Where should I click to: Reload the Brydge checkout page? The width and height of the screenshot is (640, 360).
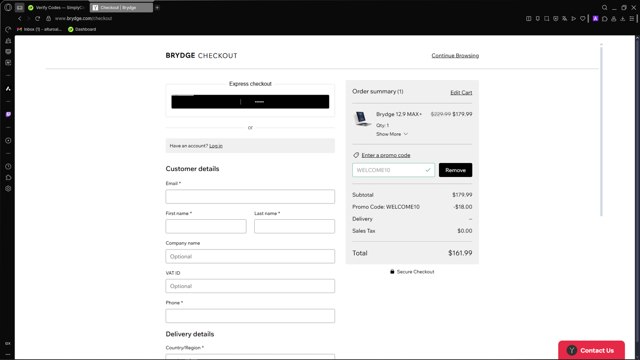[x=38, y=18]
